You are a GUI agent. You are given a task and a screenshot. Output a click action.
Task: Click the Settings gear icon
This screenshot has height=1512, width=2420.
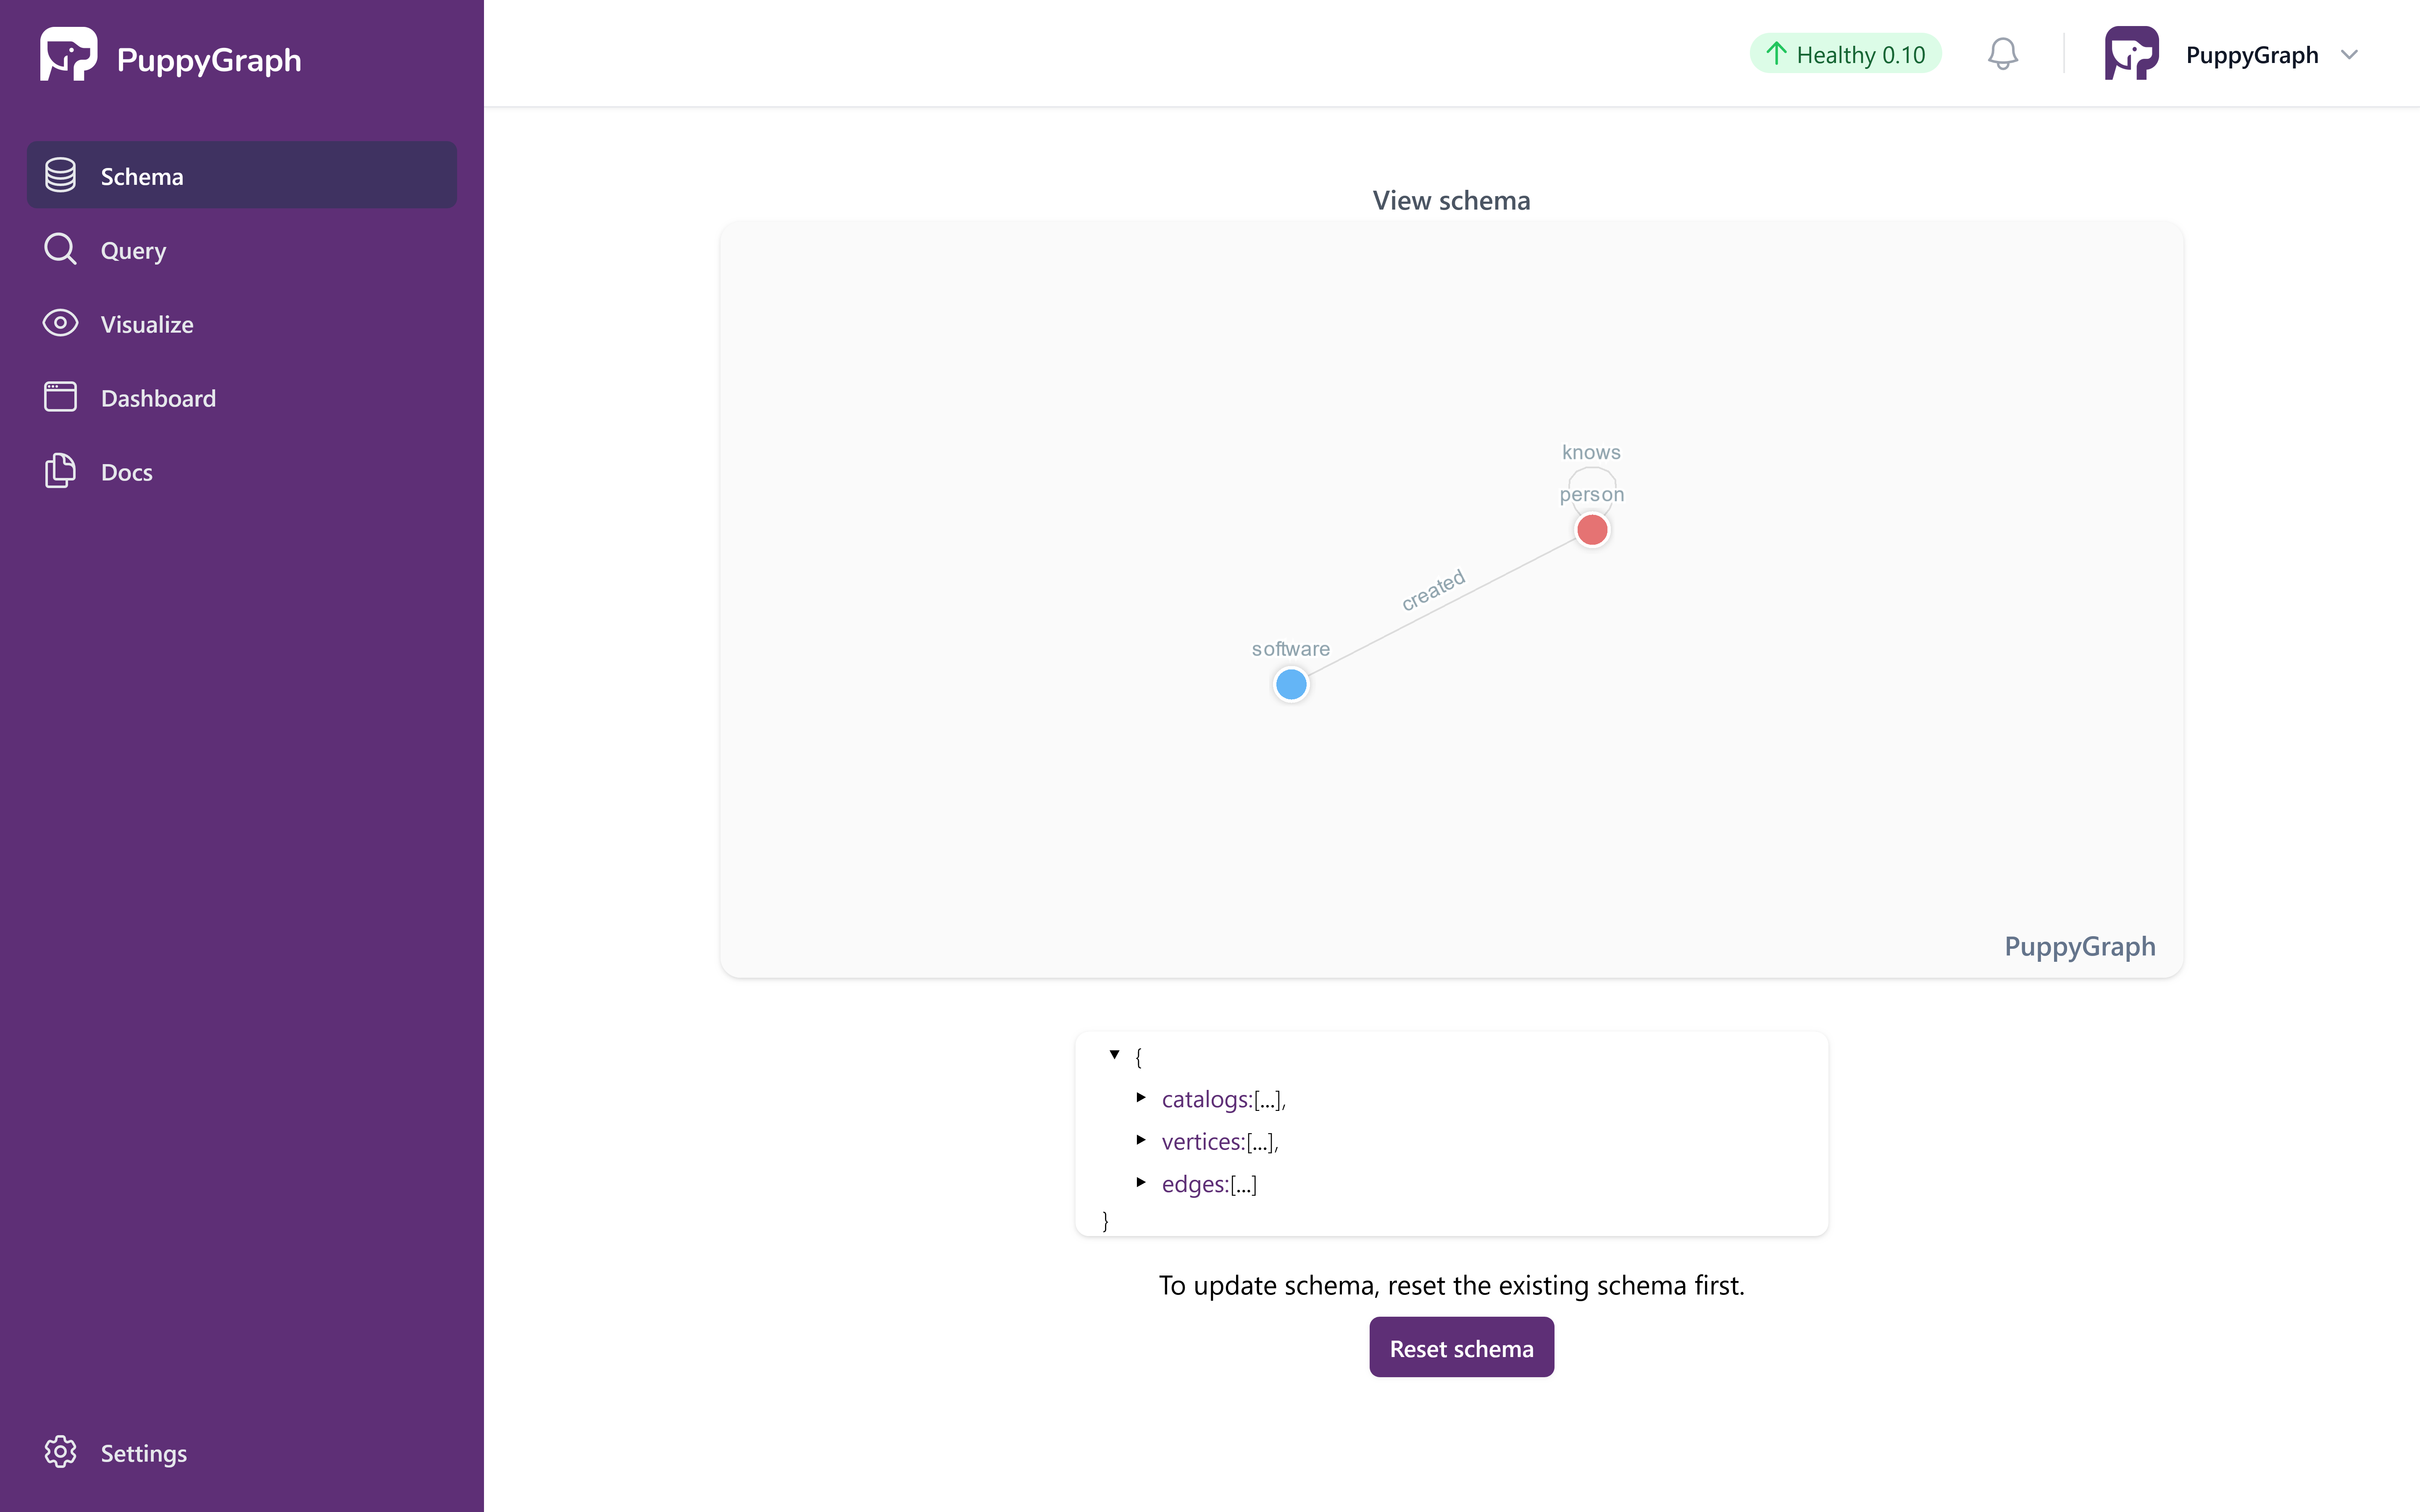(59, 1451)
